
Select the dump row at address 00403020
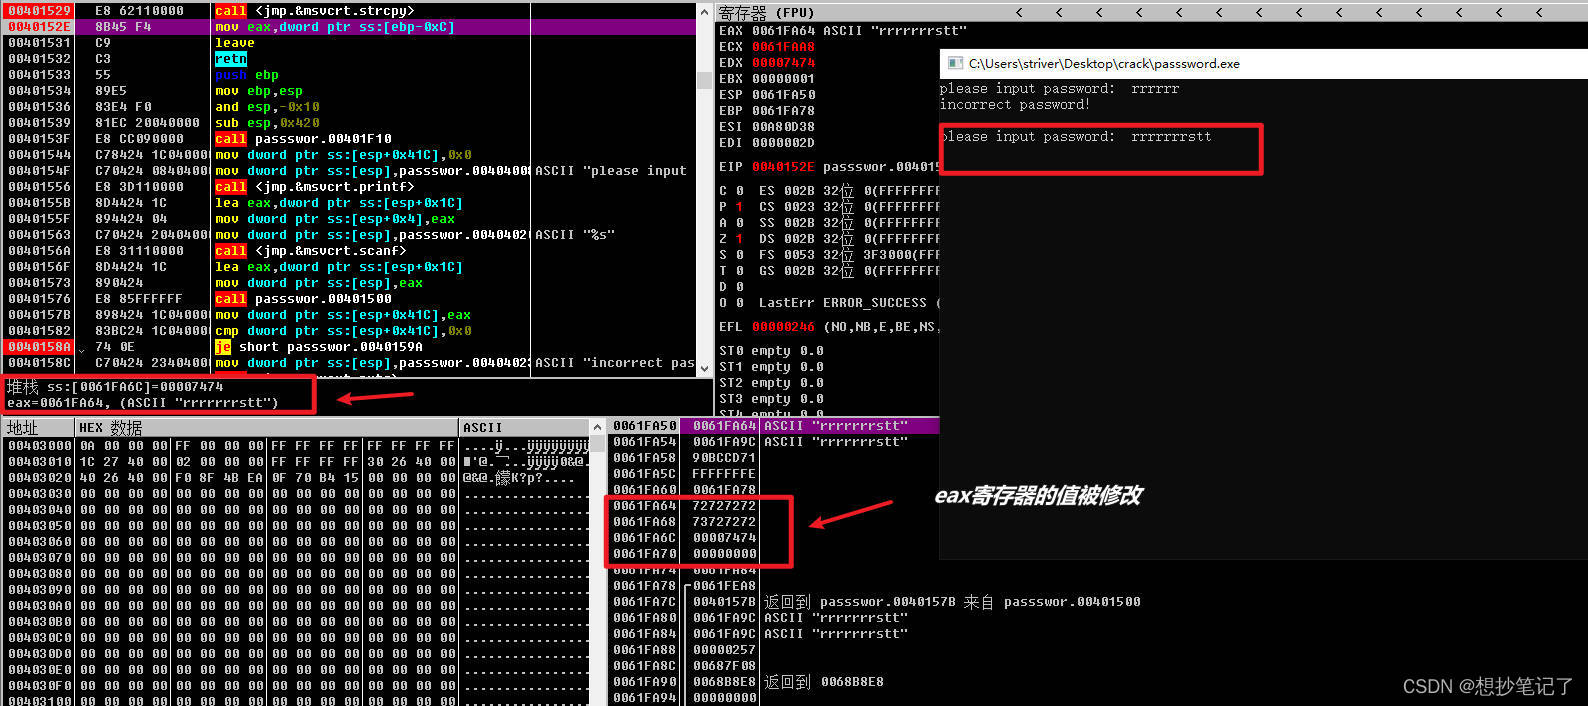[297, 478]
